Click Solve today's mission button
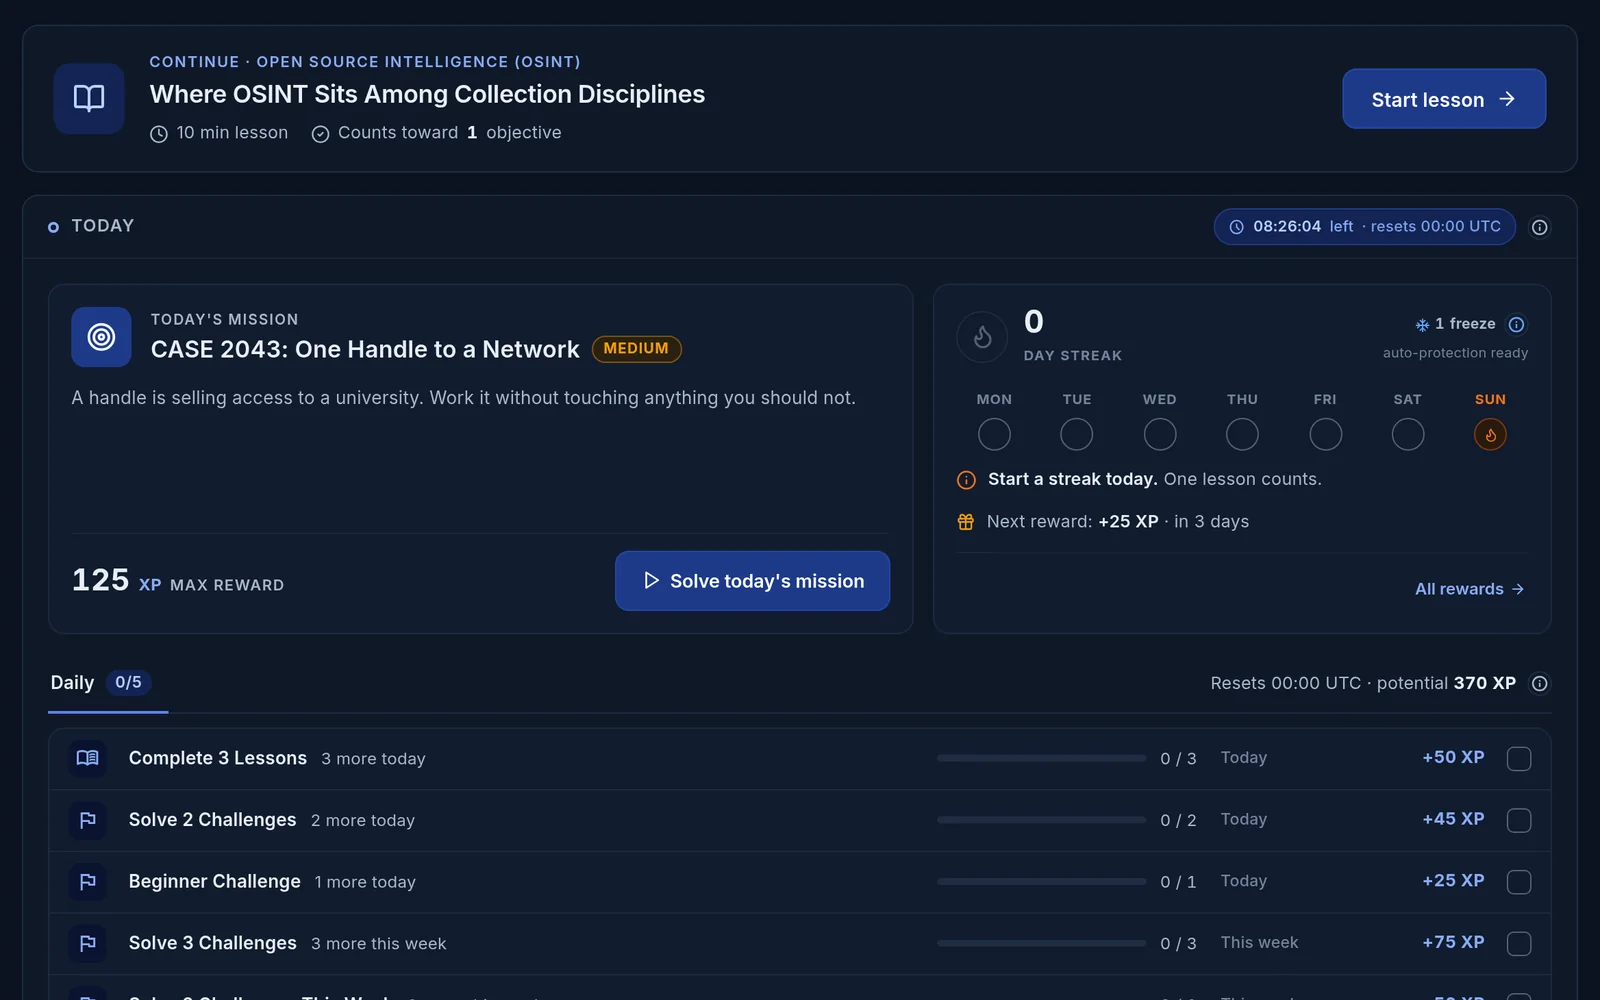Viewport: 1600px width, 1000px height. 752,581
